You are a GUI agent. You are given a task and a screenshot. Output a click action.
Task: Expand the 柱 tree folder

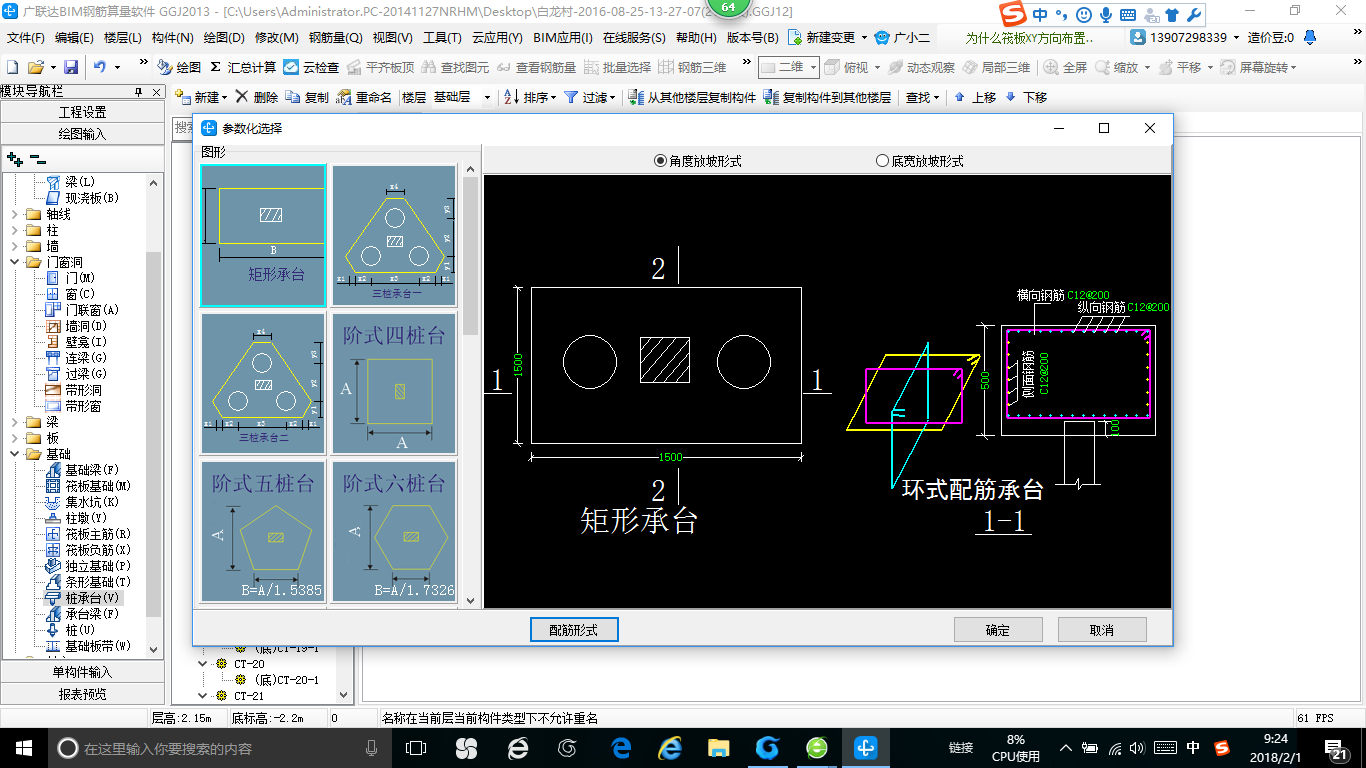point(14,230)
